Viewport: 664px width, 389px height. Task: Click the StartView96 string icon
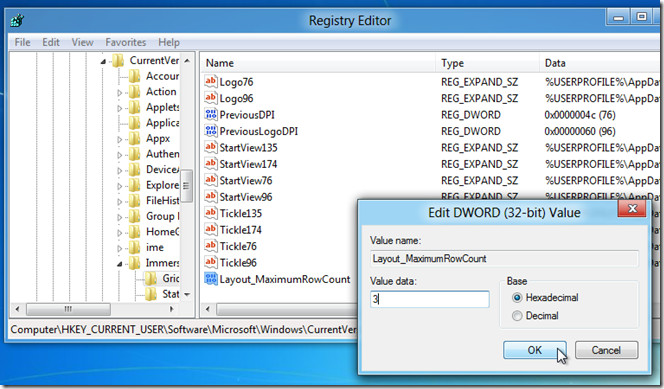click(210, 196)
